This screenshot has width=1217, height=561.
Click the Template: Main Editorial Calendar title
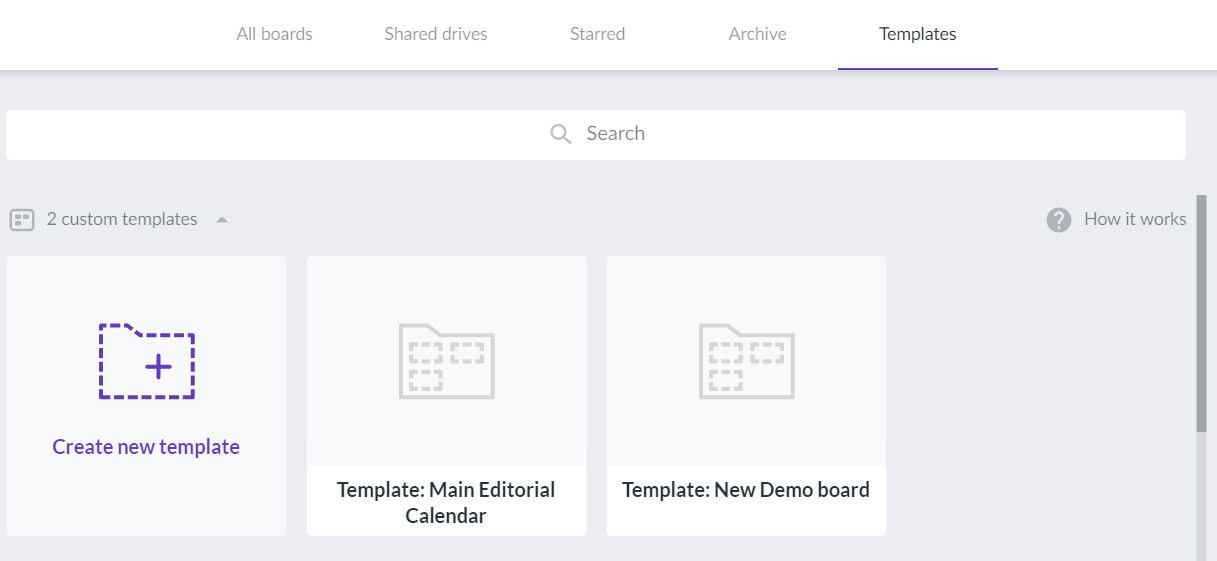[x=446, y=503]
